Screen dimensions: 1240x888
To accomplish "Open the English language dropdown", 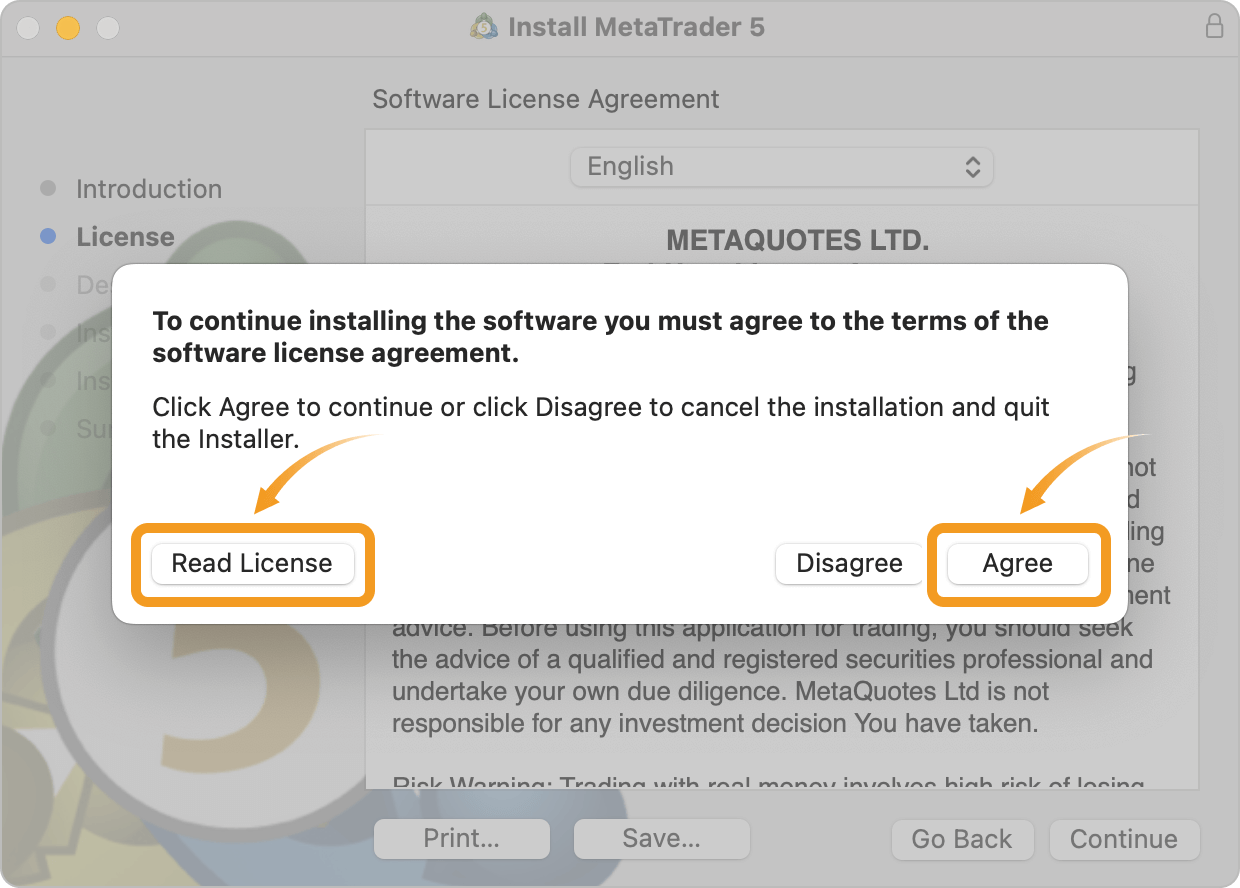I will [782, 167].
